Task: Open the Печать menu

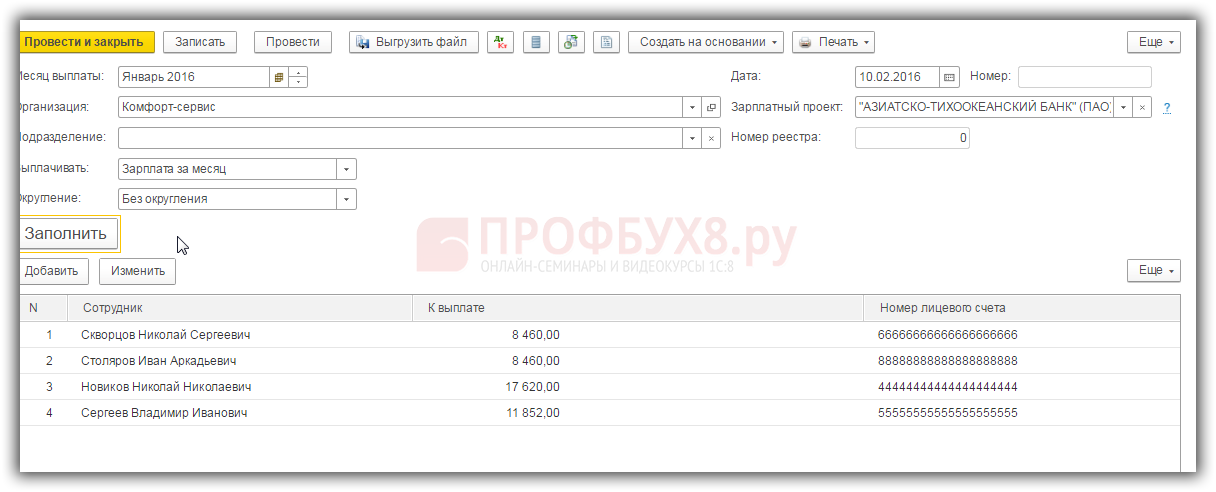Action: click(x=833, y=42)
